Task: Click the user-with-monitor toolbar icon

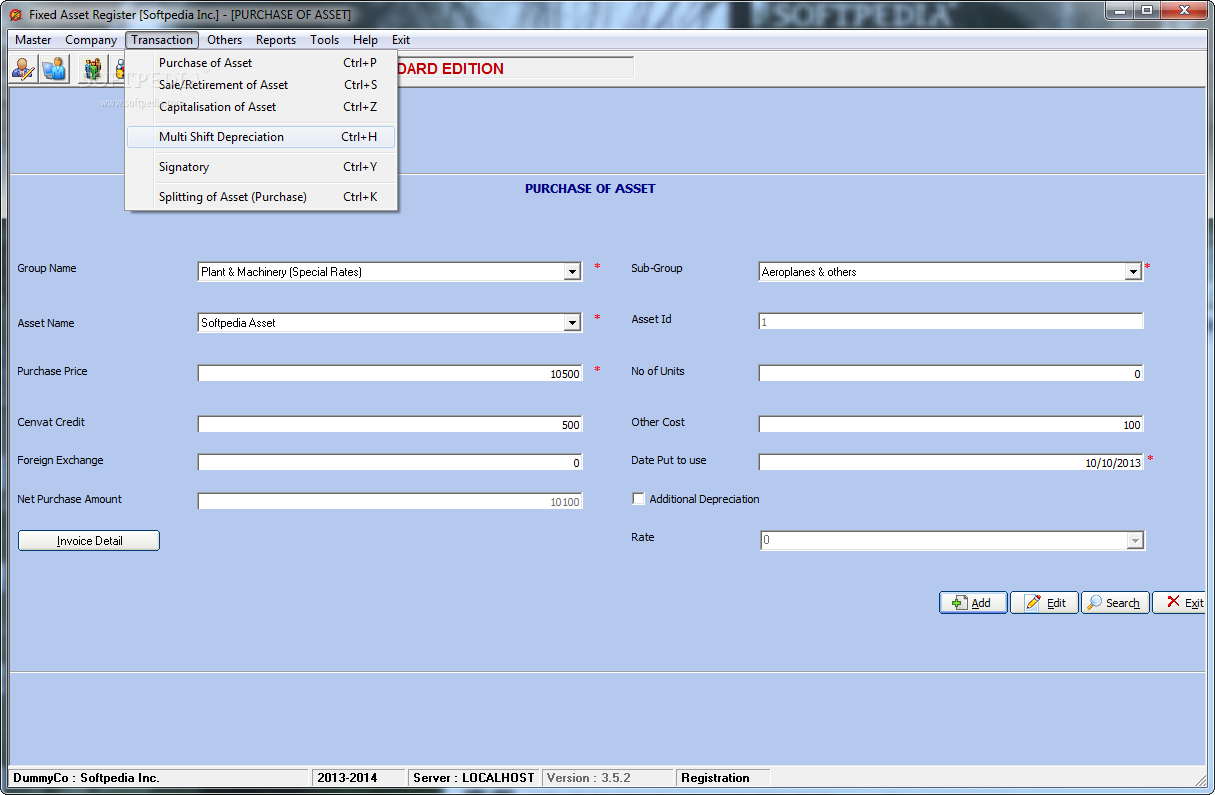Action: 54,69
